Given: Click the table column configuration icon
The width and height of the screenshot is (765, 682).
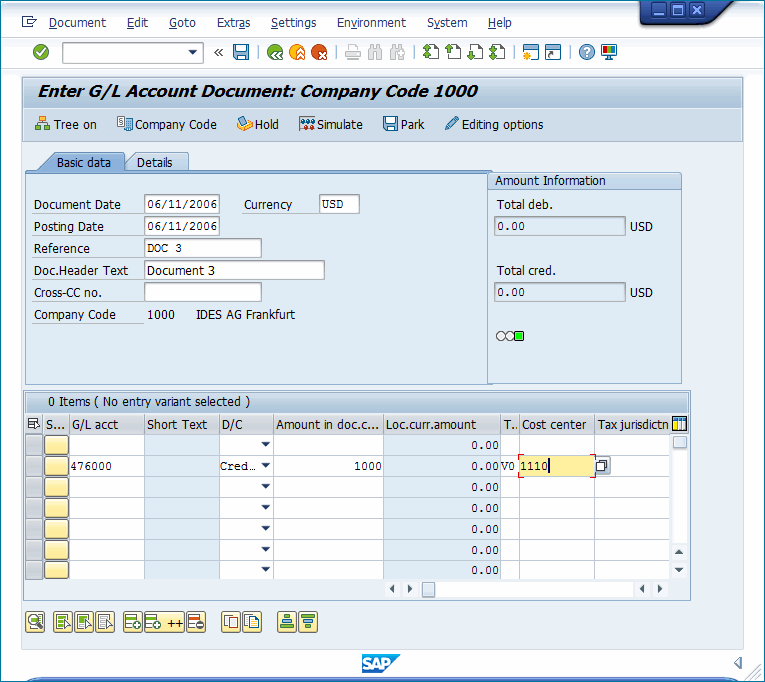Looking at the screenshot, I should pos(680,424).
